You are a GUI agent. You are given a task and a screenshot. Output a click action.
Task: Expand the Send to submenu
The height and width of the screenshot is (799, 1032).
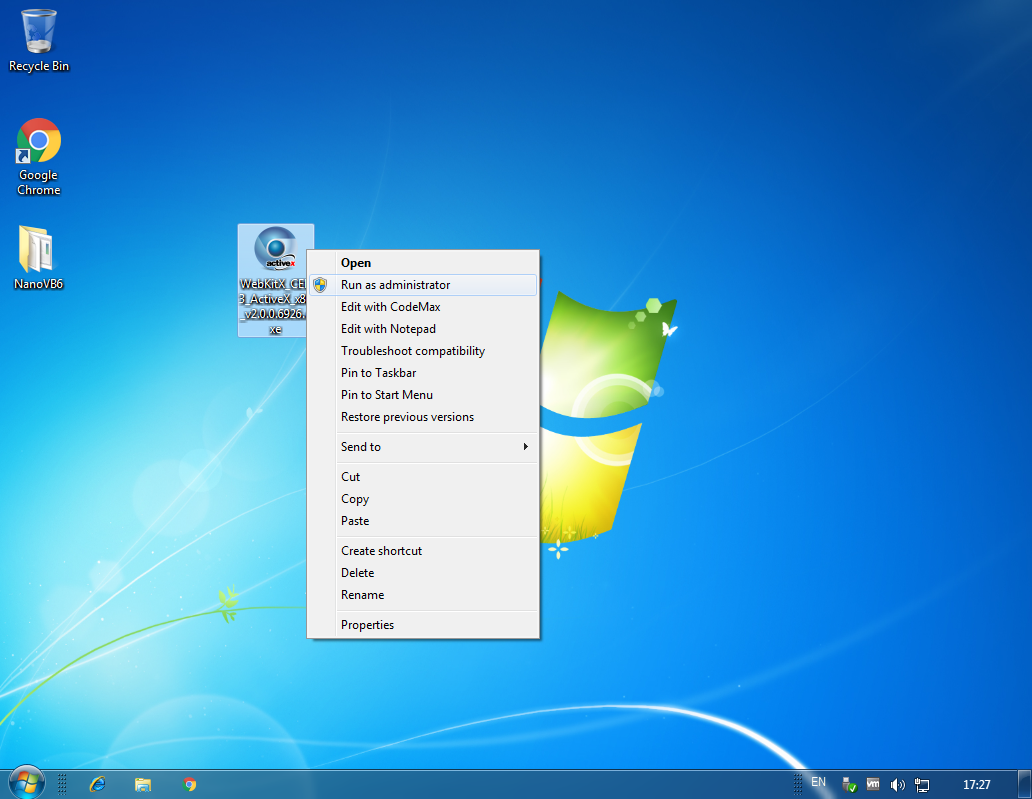click(423, 447)
